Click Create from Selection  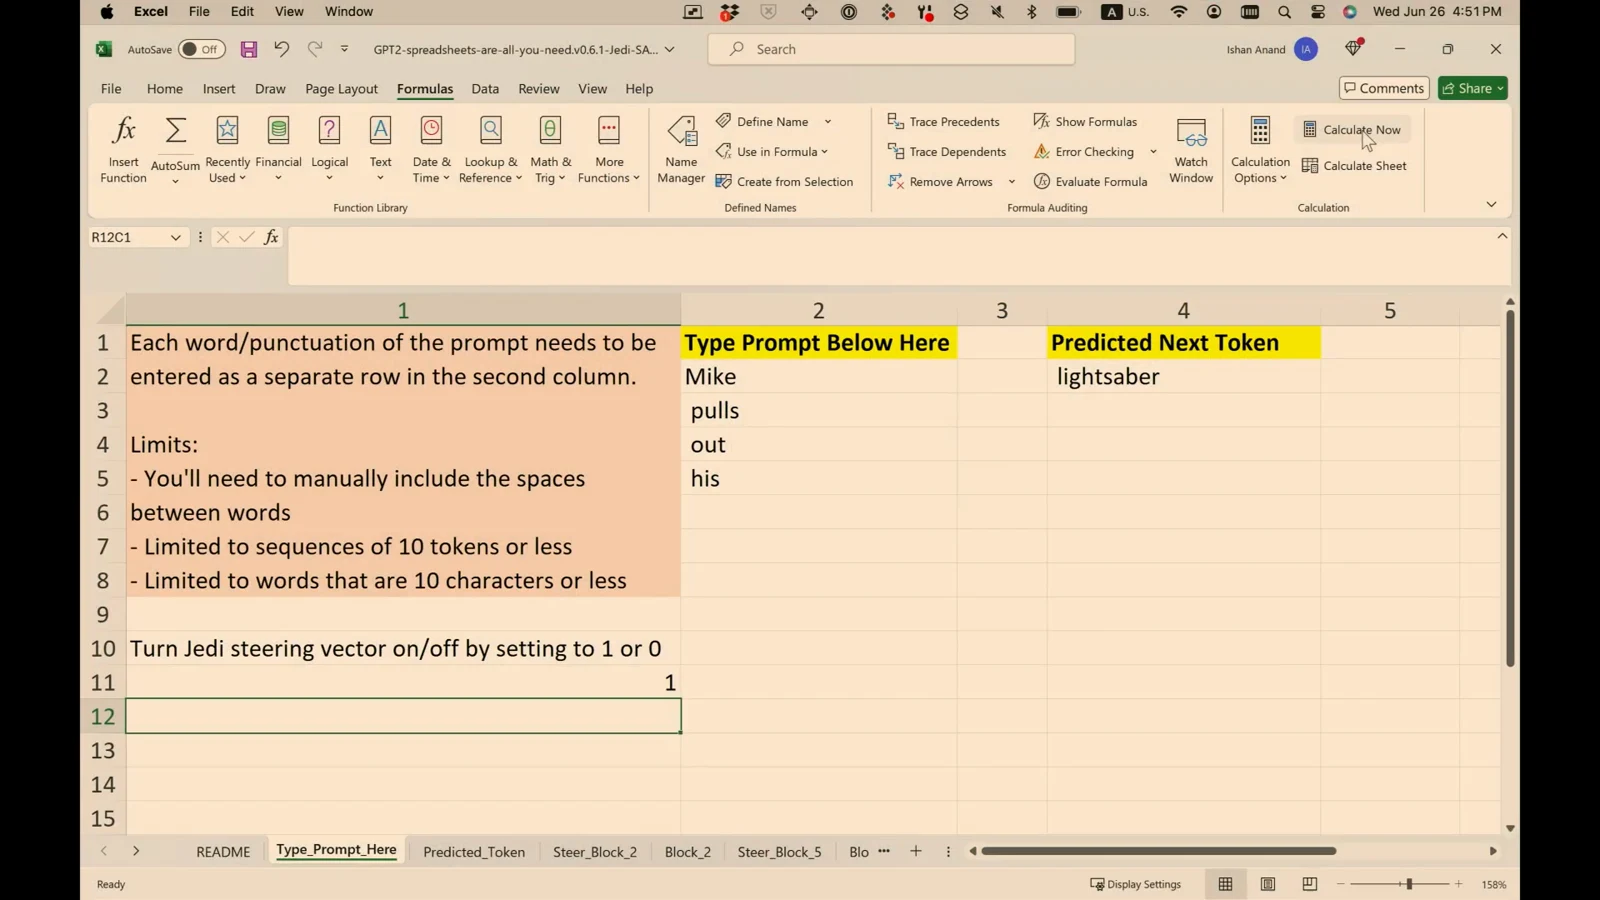tap(785, 181)
